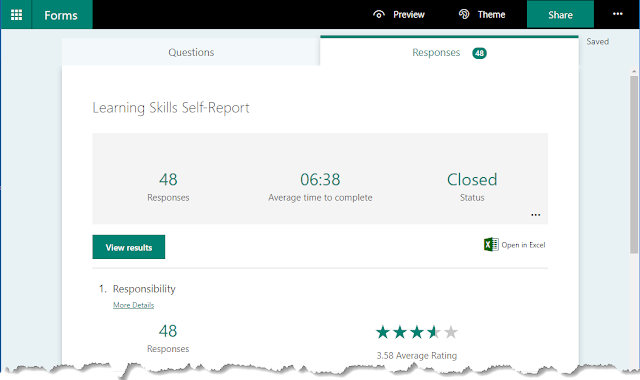Screen dimensions: 640x380
Task: Open the Theme picker
Action: [x=482, y=15]
